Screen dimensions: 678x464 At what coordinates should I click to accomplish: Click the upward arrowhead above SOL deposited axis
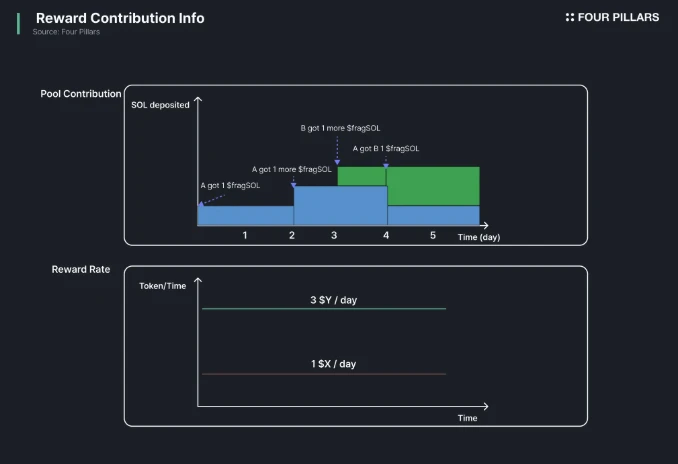point(198,100)
